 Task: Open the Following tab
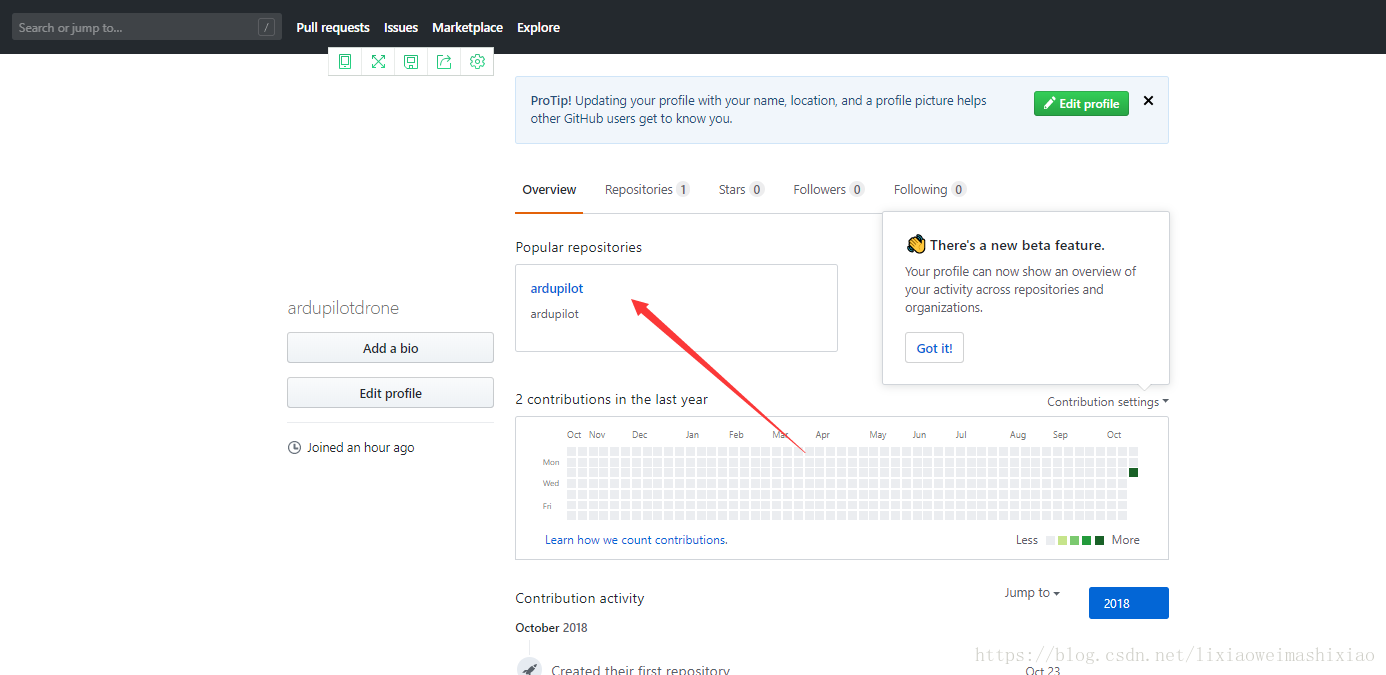[930, 190]
